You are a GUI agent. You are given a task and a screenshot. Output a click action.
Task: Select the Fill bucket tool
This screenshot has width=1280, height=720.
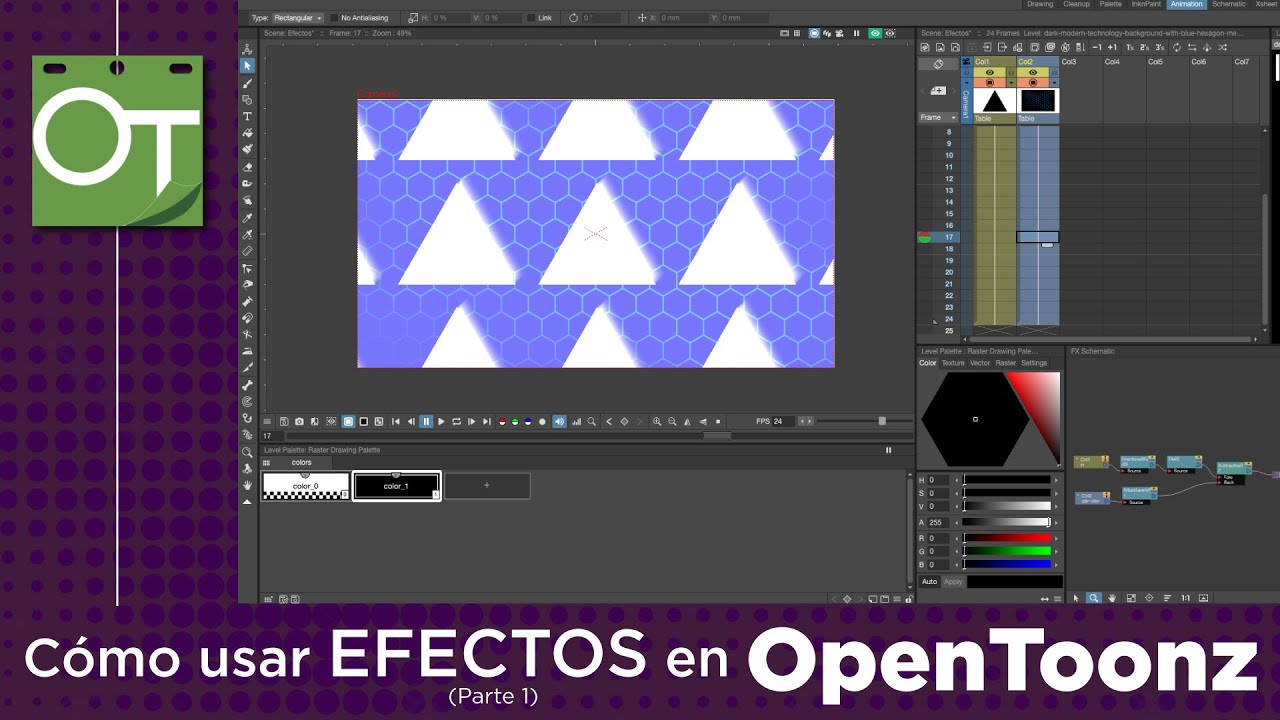247,132
